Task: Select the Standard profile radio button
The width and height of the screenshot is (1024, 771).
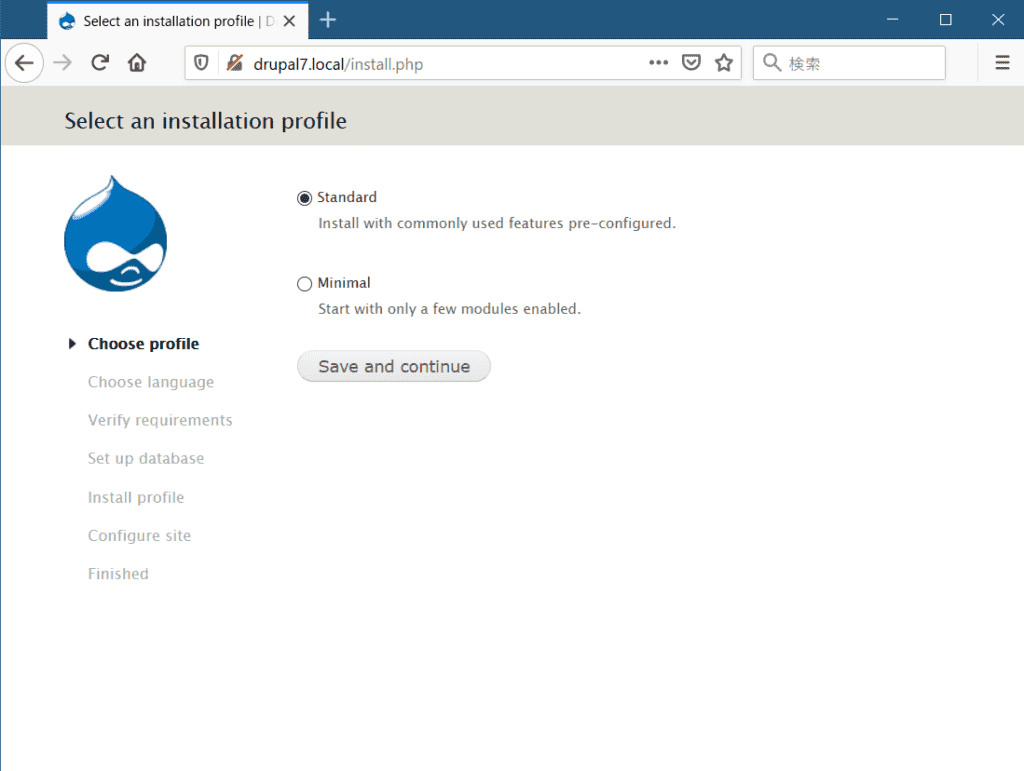Action: click(304, 198)
